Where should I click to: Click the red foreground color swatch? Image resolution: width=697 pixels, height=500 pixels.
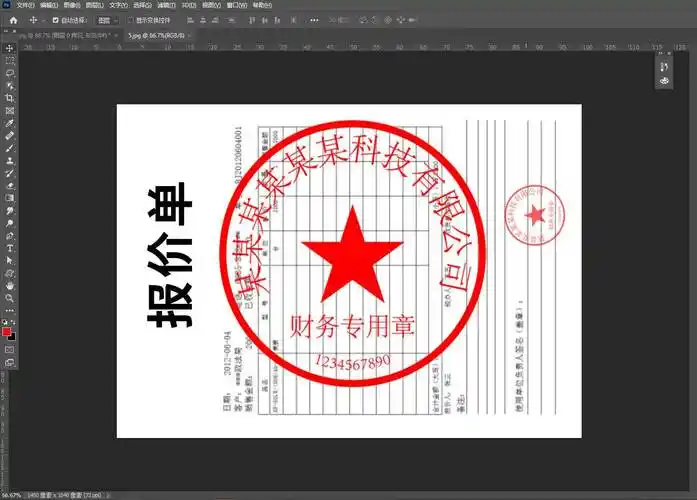[x=6, y=332]
